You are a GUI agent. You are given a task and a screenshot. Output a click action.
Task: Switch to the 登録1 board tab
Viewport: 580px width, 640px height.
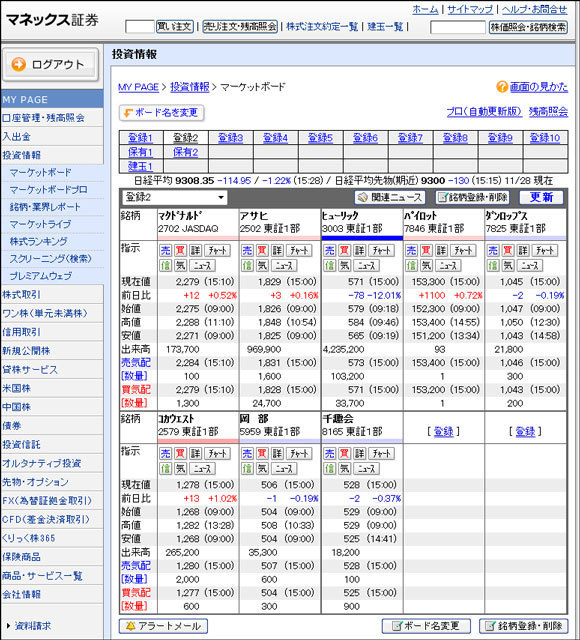[x=140, y=138]
